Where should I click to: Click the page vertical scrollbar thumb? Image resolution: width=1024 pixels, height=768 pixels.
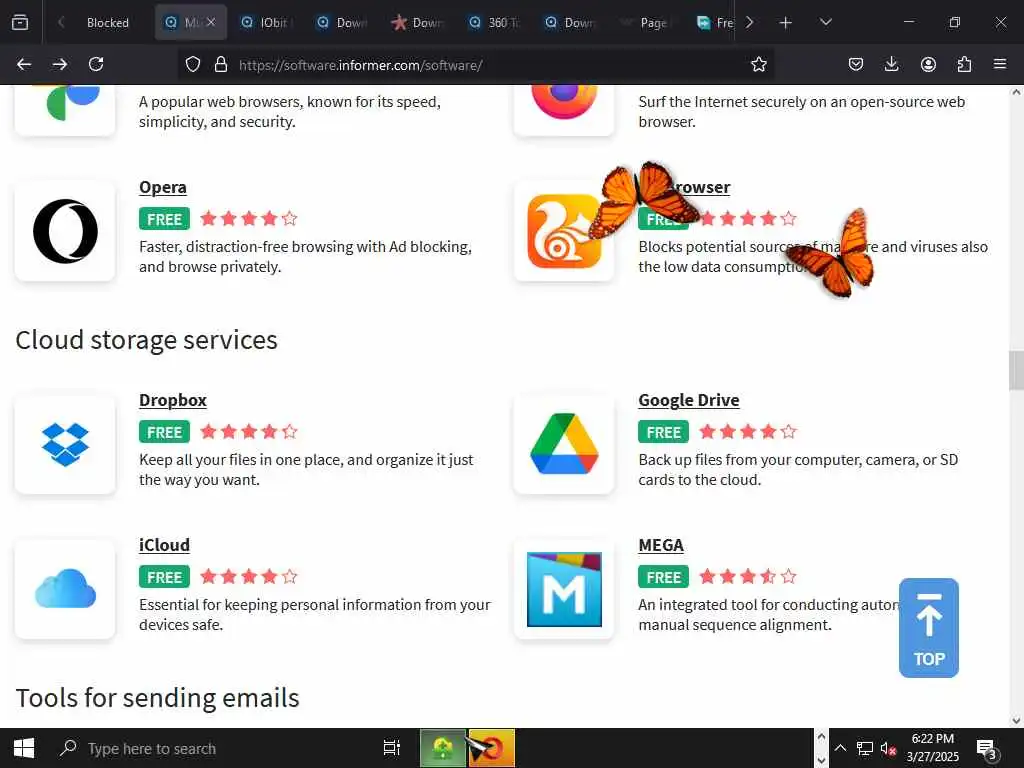1016,370
